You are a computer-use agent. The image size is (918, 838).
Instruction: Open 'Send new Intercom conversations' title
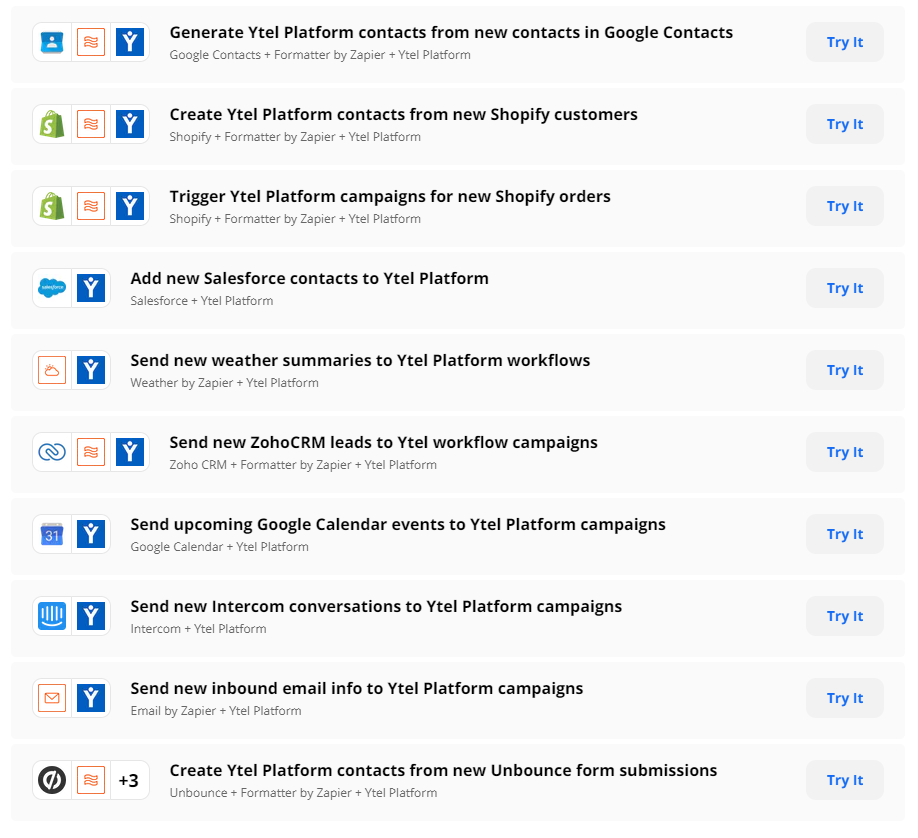[376, 606]
